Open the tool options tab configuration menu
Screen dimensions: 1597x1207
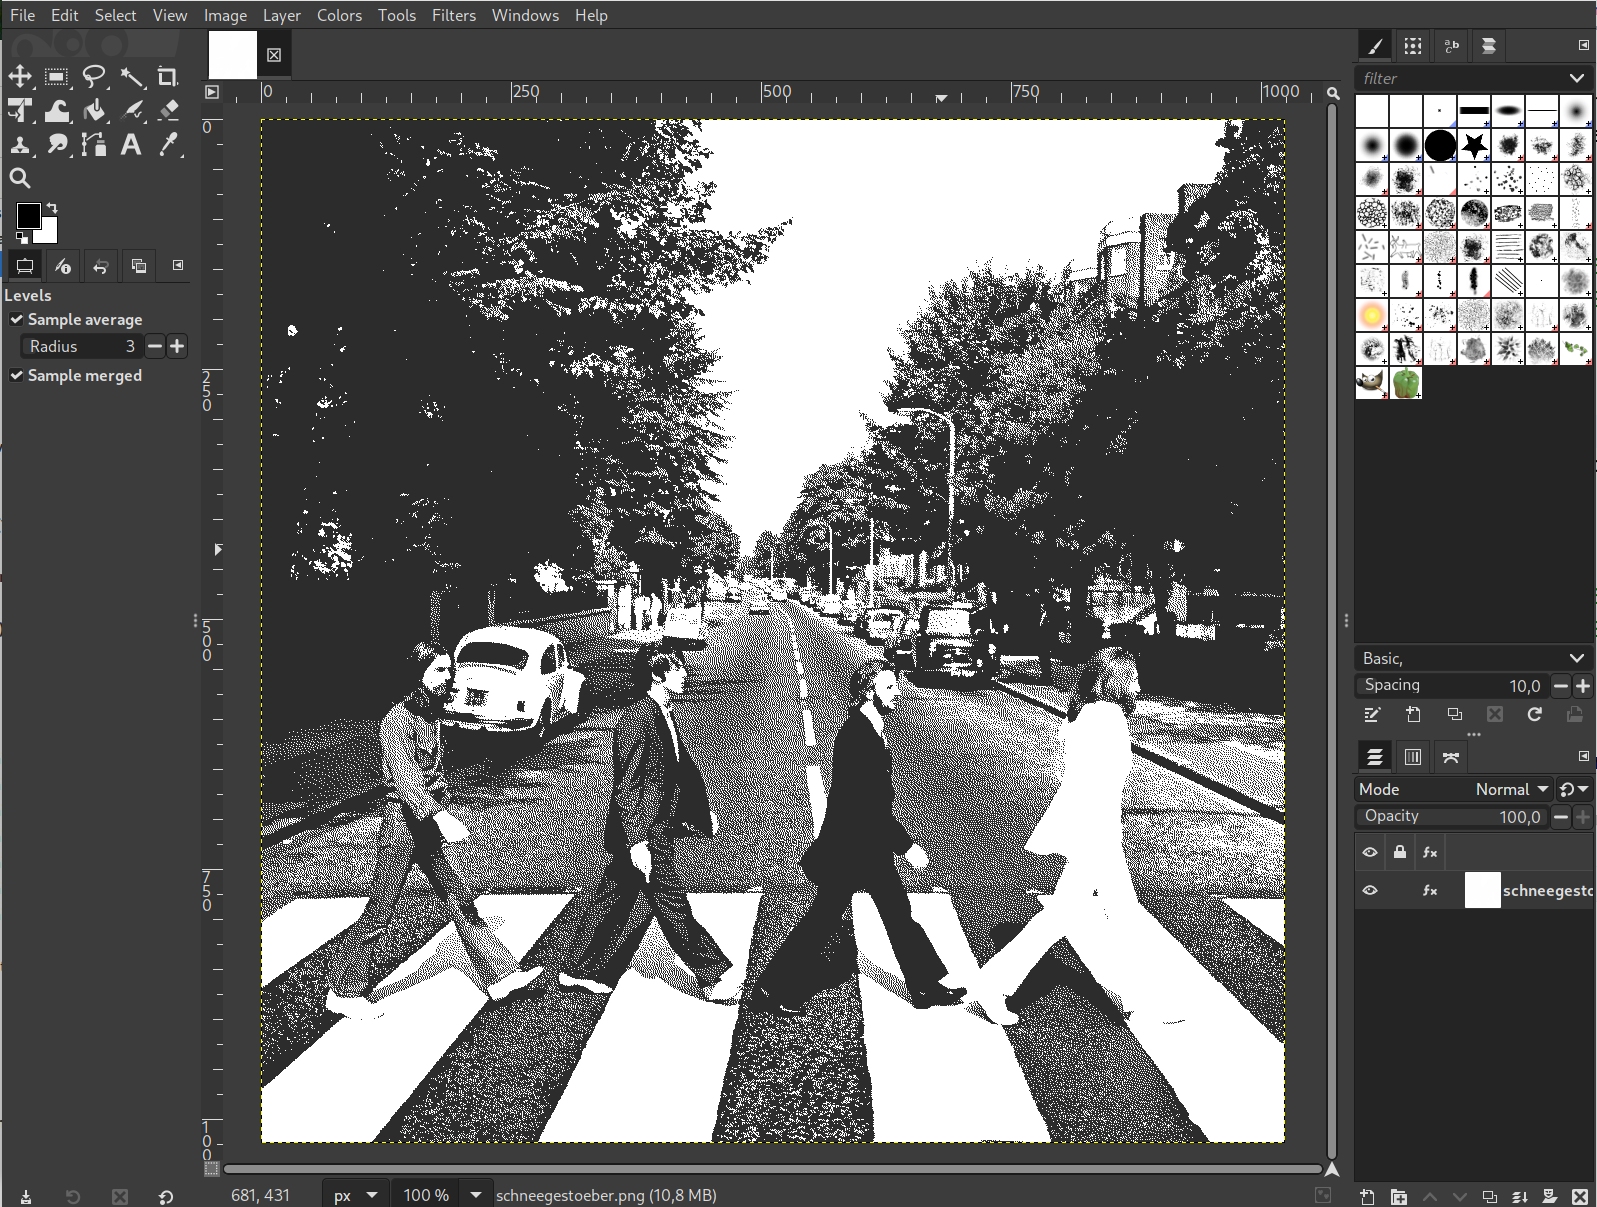pos(178,265)
